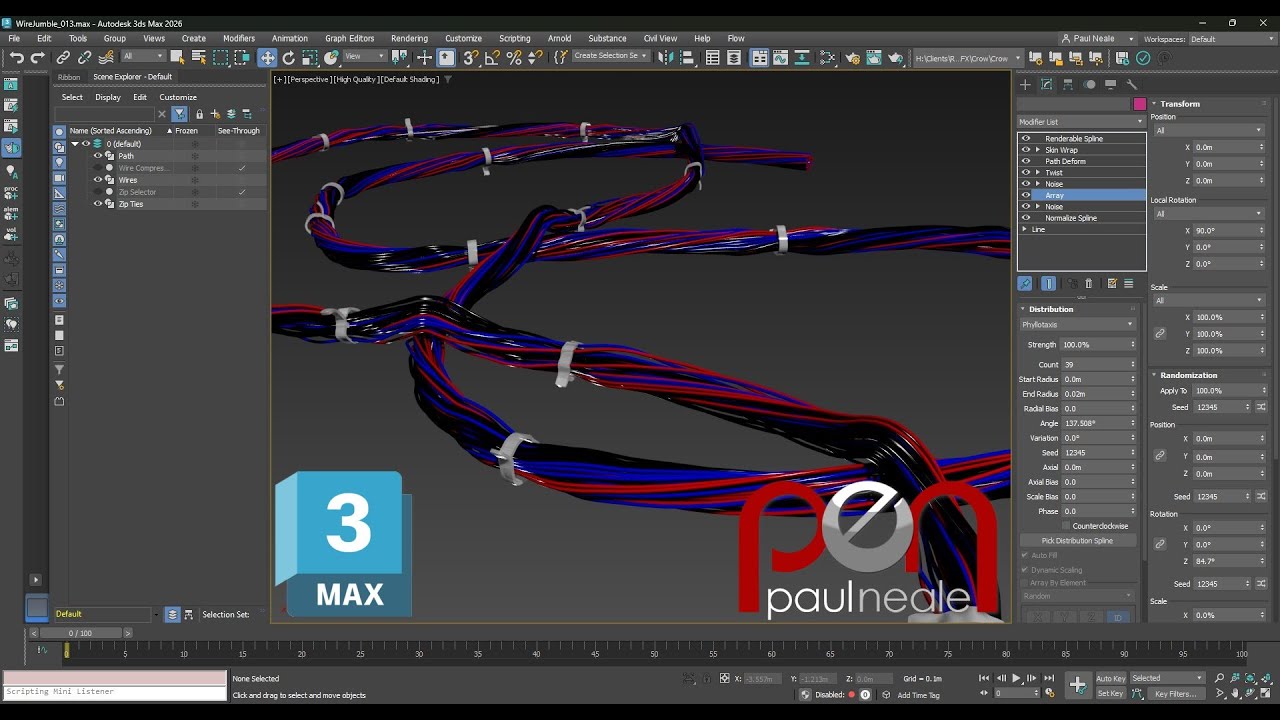This screenshot has width=1280, height=720.
Task: Open the Utilities wrench panel tab
Action: click(1132, 85)
